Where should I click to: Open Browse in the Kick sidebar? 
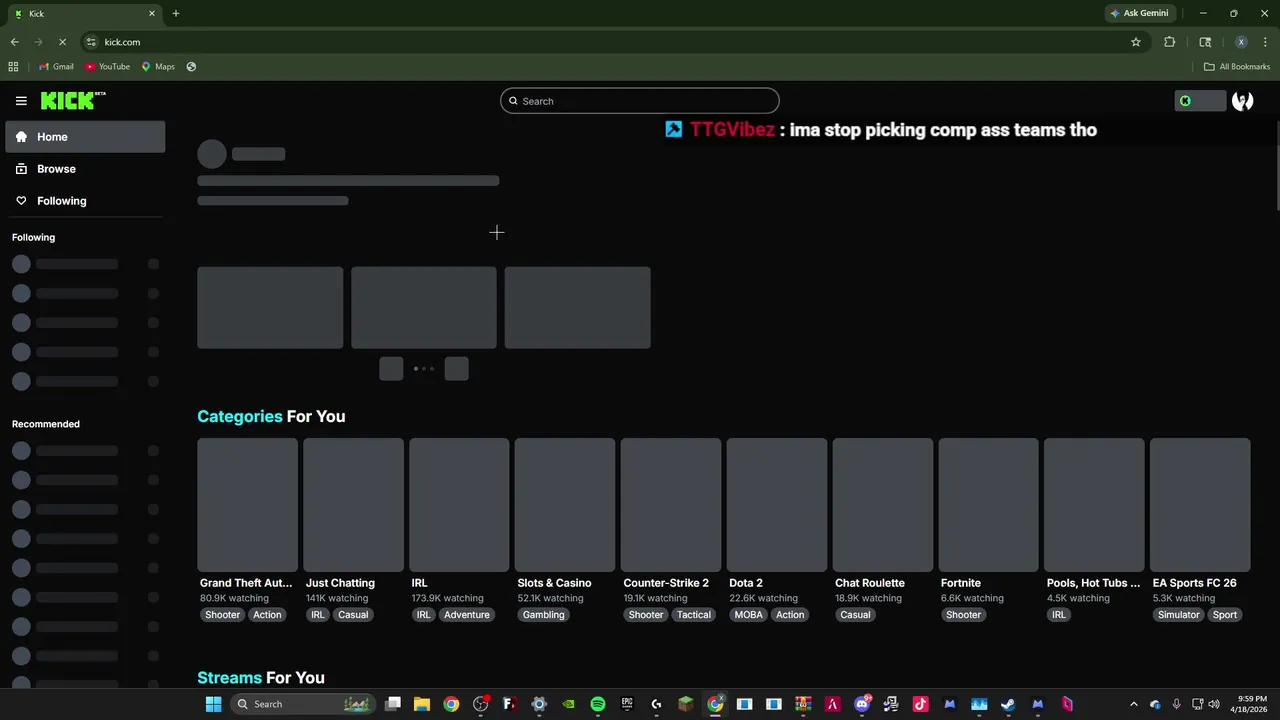(86, 169)
